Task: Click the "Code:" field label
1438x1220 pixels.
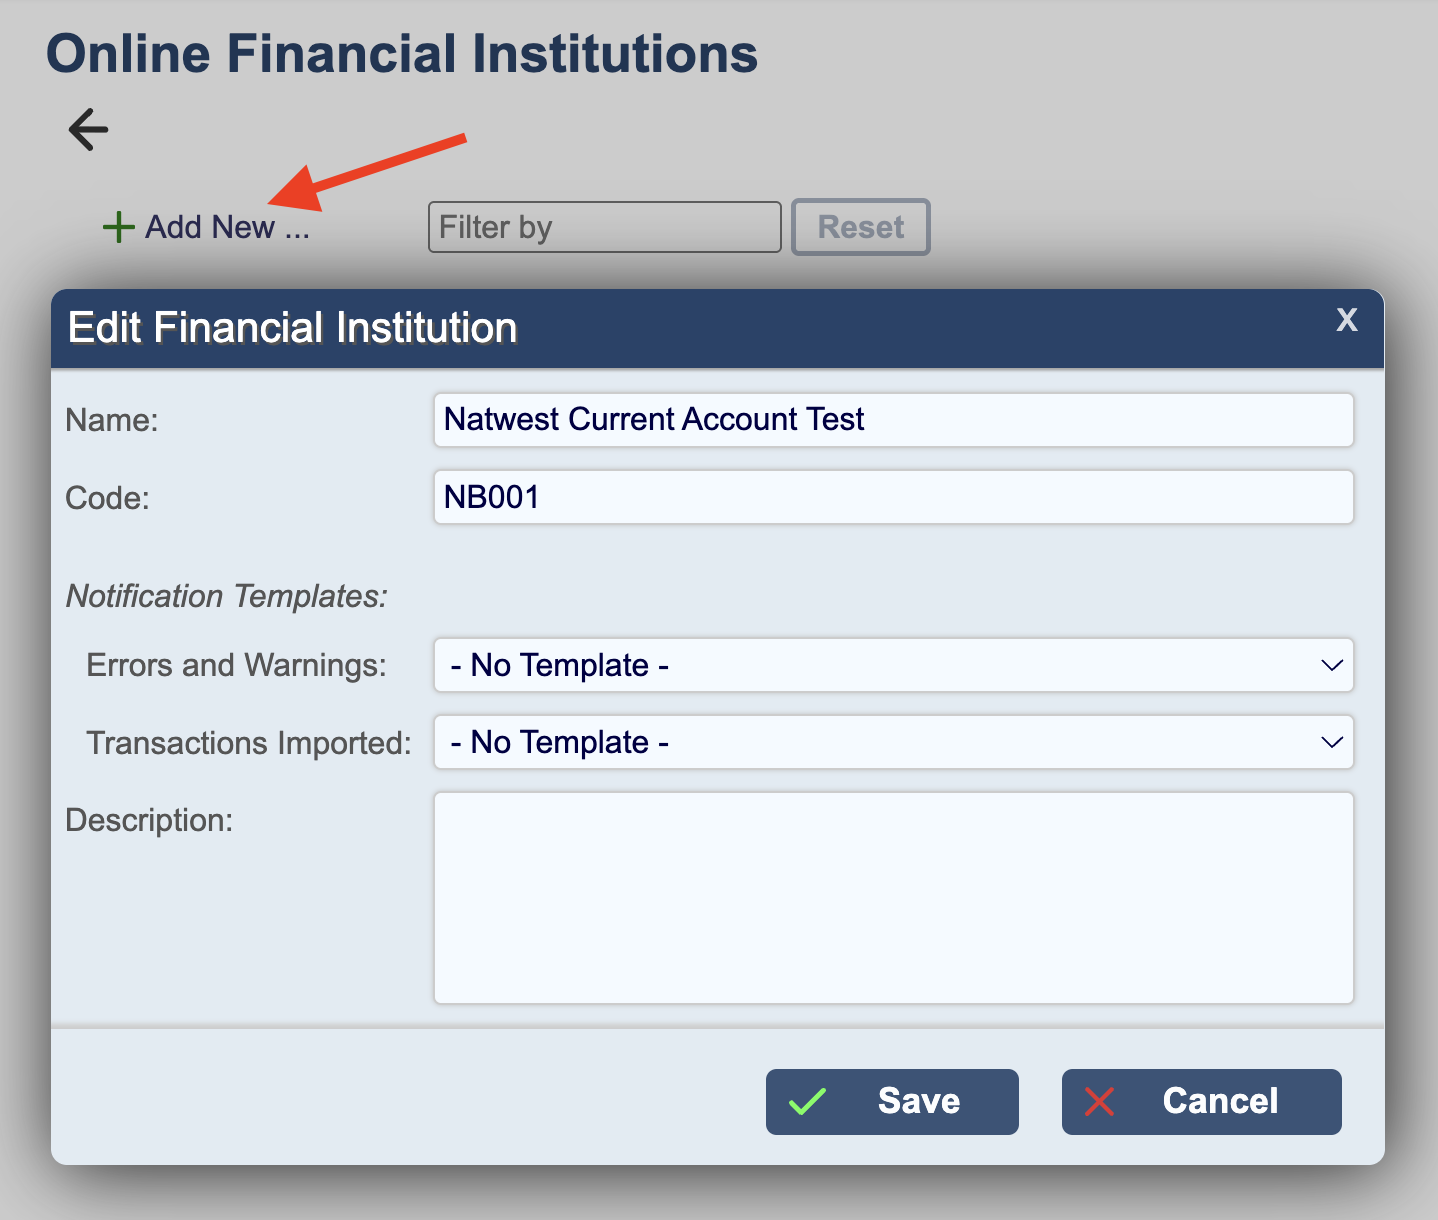Action: pos(107,498)
